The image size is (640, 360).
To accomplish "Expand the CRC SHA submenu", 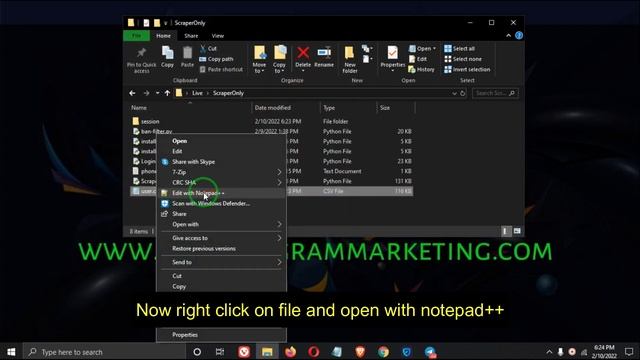I will [279, 182].
